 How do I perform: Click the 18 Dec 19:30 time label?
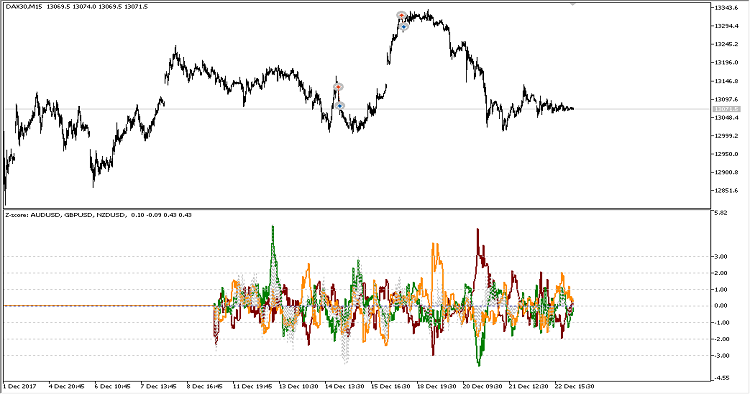click(436, 386)
